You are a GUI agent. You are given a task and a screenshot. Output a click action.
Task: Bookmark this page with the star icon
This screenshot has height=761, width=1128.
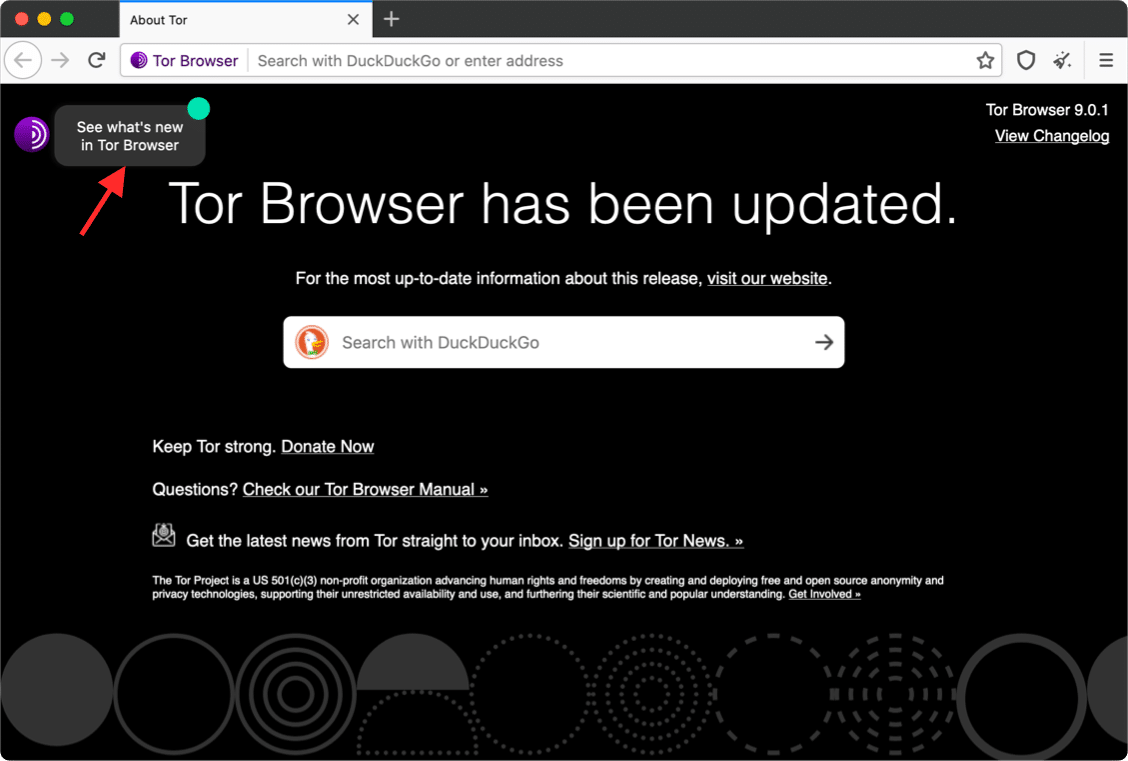985,60
